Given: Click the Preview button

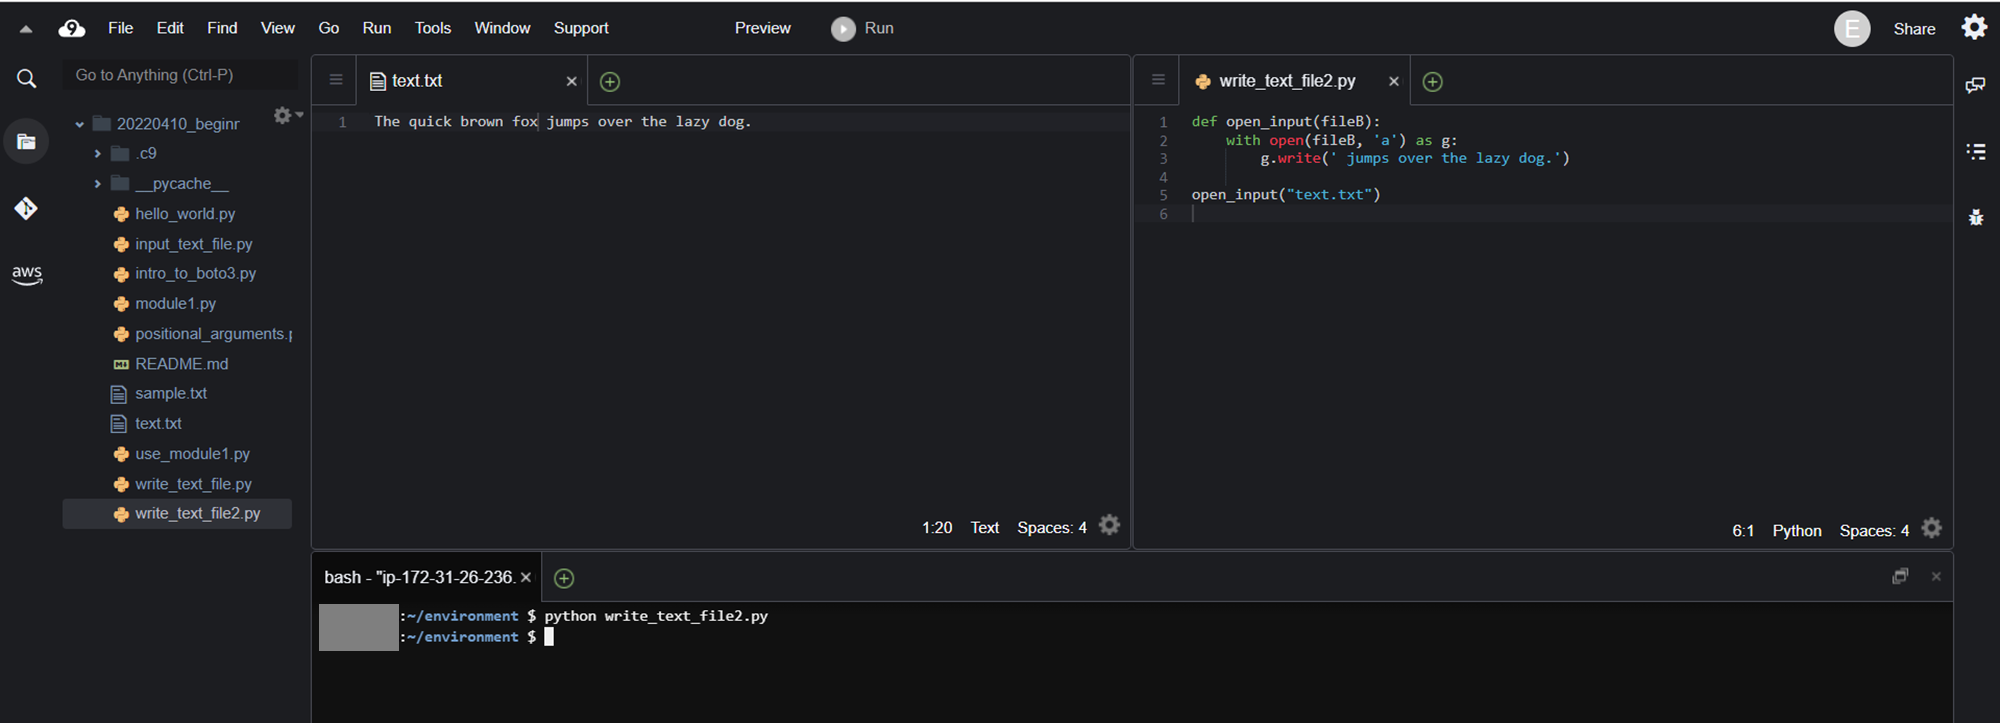Looking at the screenshot, I should [762, 28].
